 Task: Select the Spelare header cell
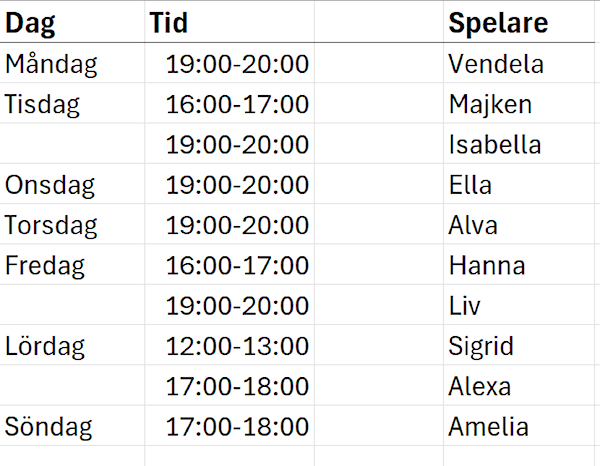tap(498, 24)
